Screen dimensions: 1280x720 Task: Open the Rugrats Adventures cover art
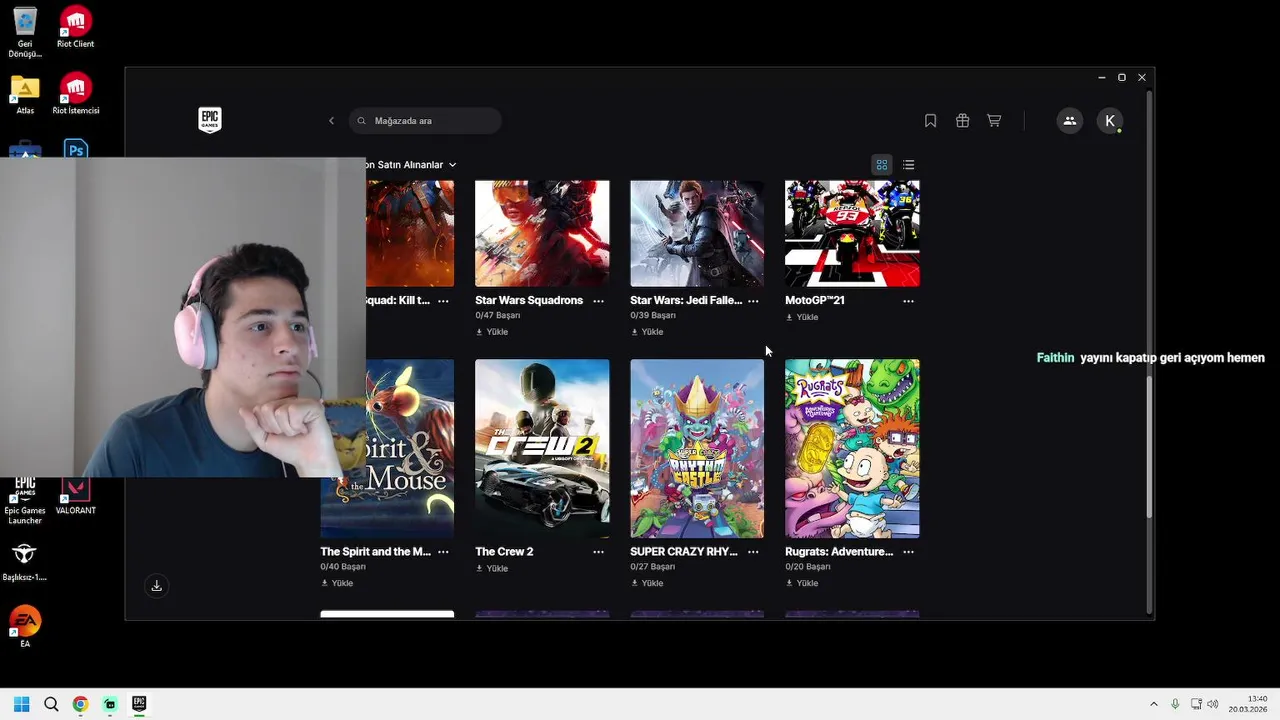[852, 448]
